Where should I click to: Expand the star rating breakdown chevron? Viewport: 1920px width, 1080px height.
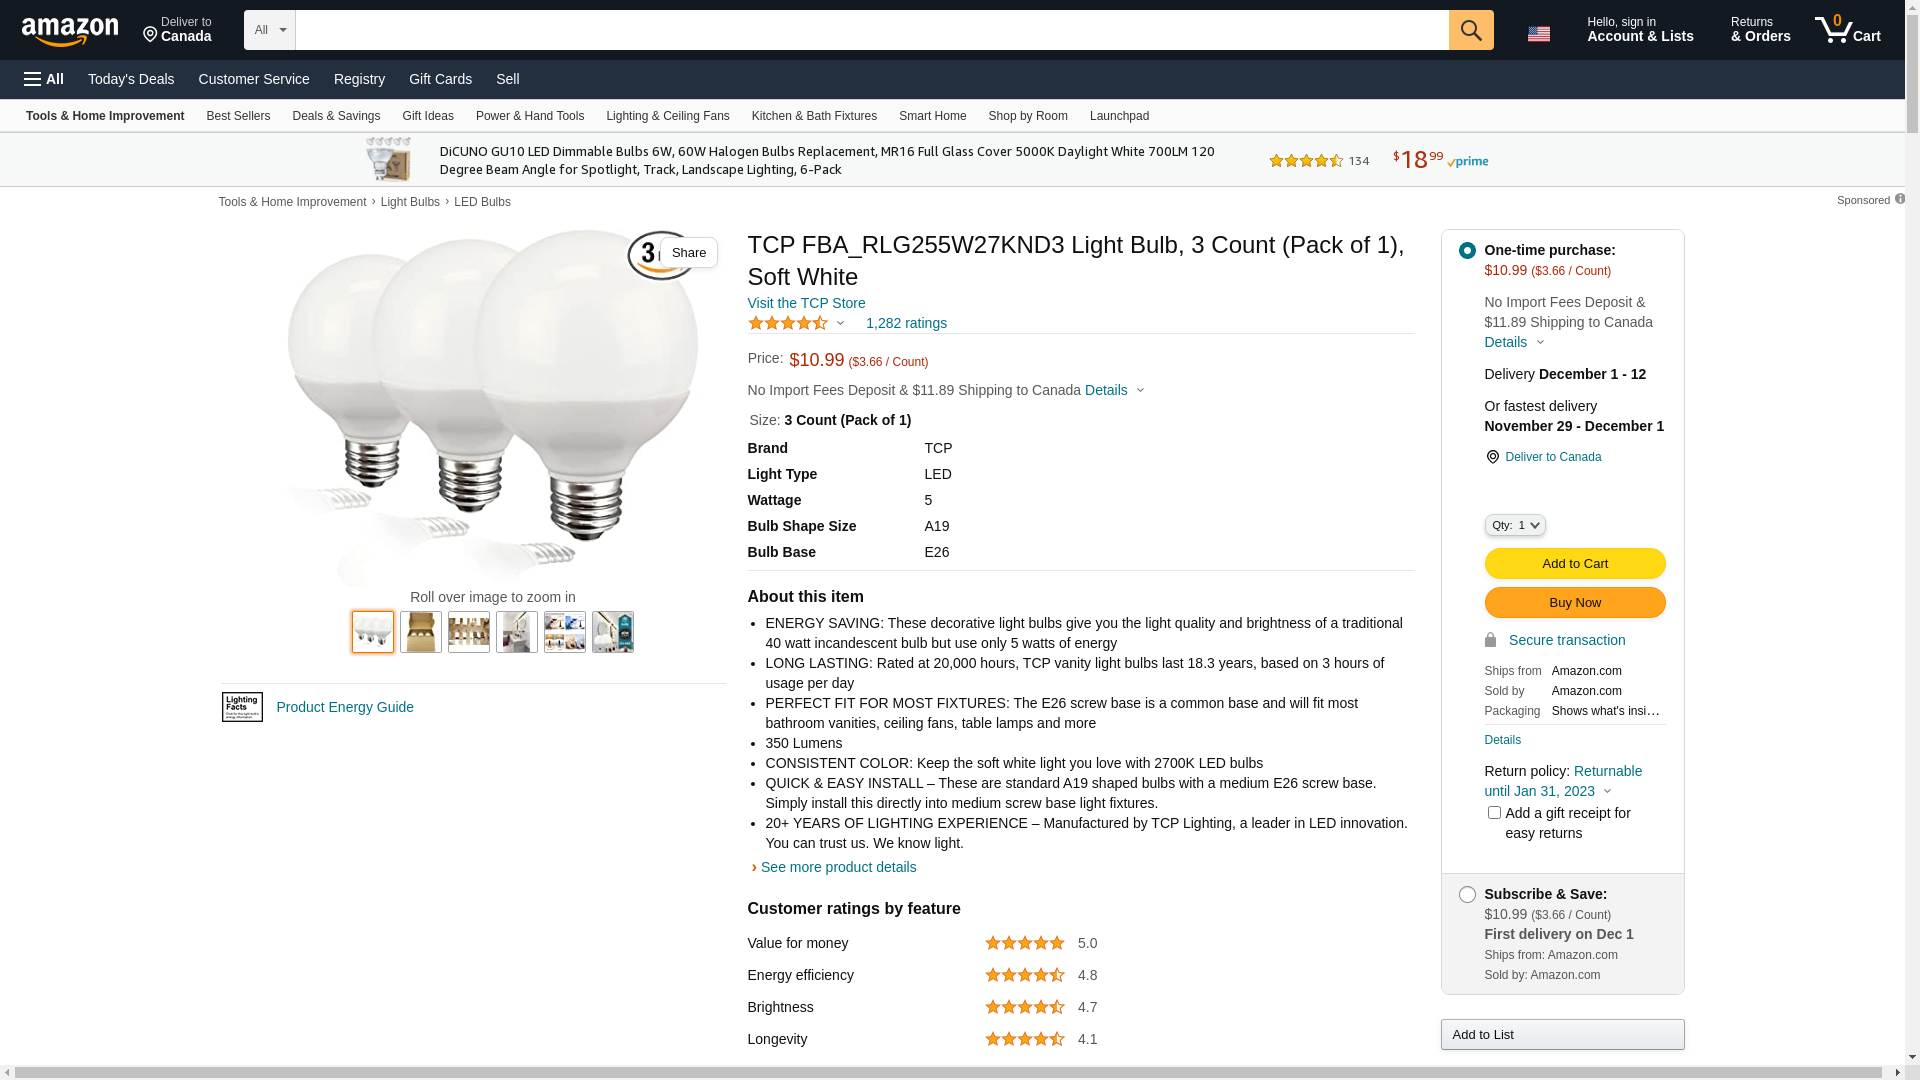tap(840, 324)
